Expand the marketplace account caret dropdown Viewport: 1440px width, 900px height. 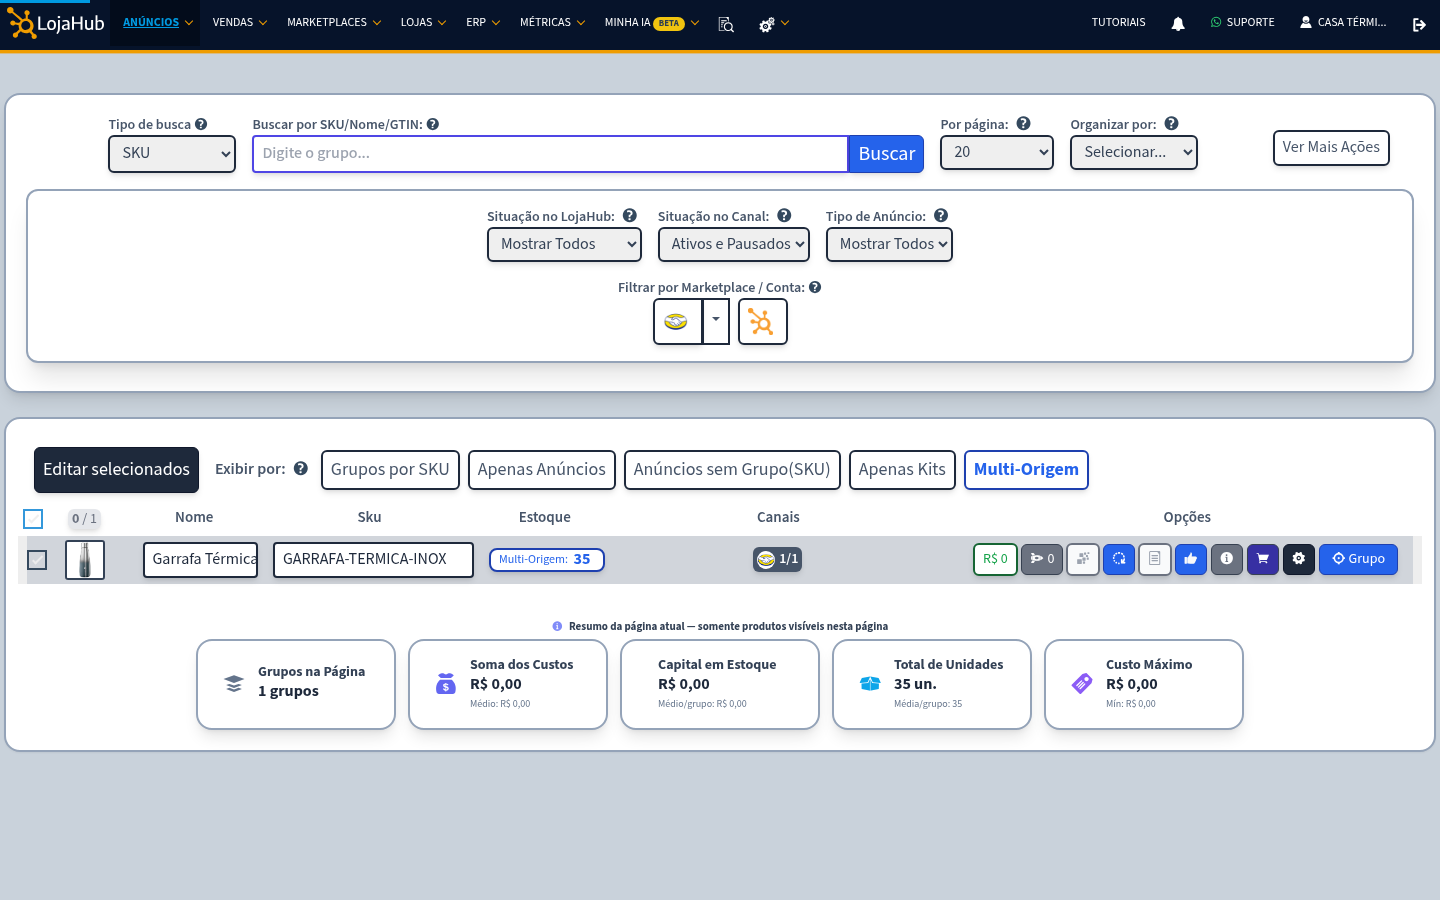(716, 322)
